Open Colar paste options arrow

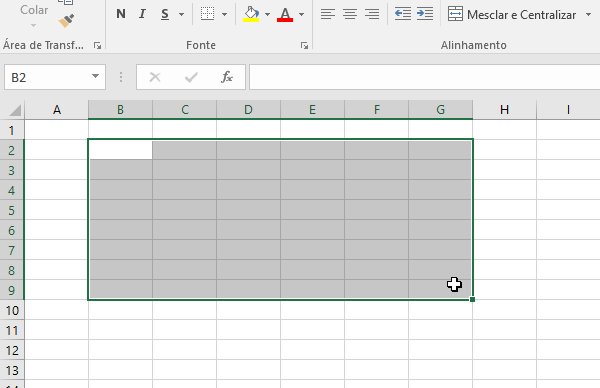click(x=34, y=26)
